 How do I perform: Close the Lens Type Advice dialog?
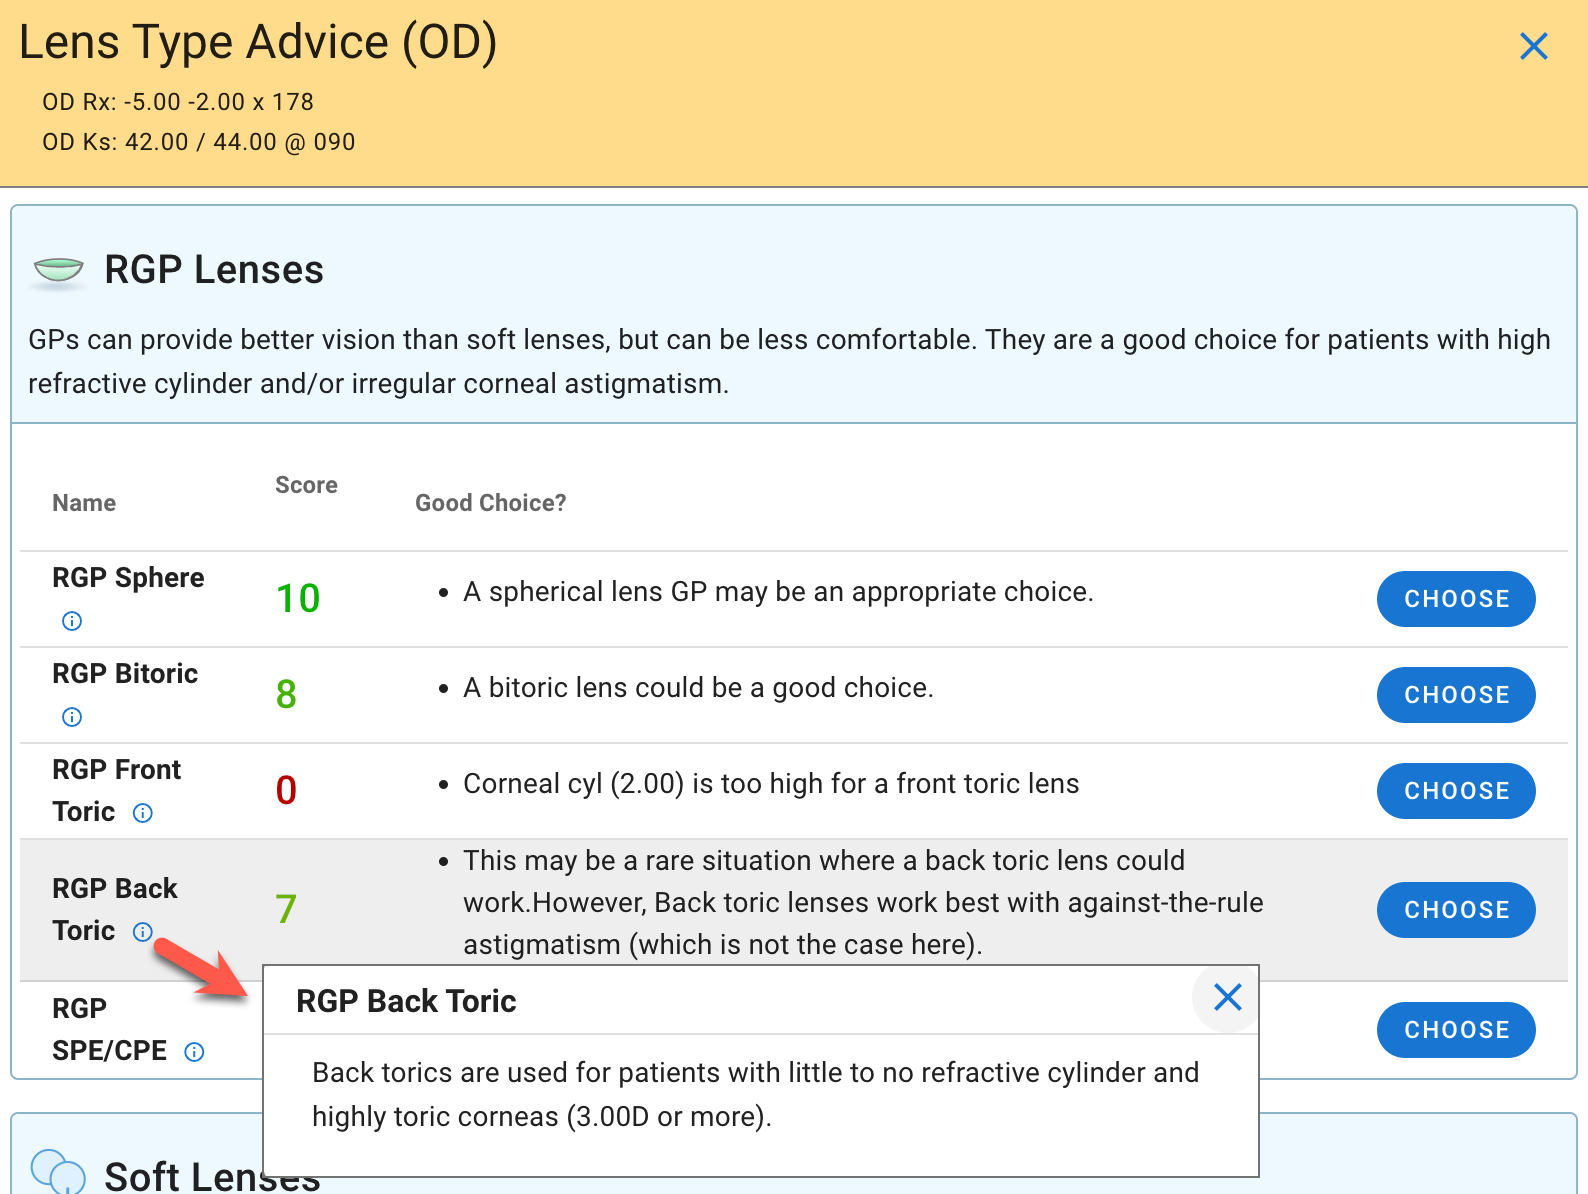(x=1533, y=47)
